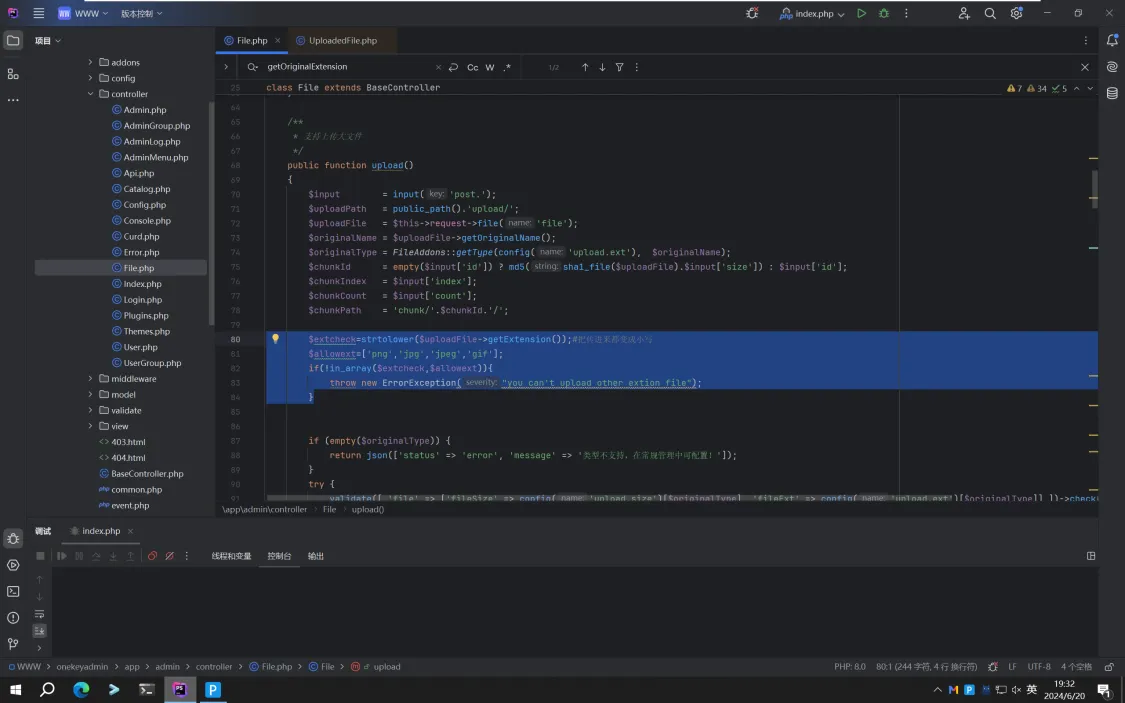The height and width of the screenshot is (703, 1125).
Task: Toggle Regex search option
Action: (x=507, y=67)
